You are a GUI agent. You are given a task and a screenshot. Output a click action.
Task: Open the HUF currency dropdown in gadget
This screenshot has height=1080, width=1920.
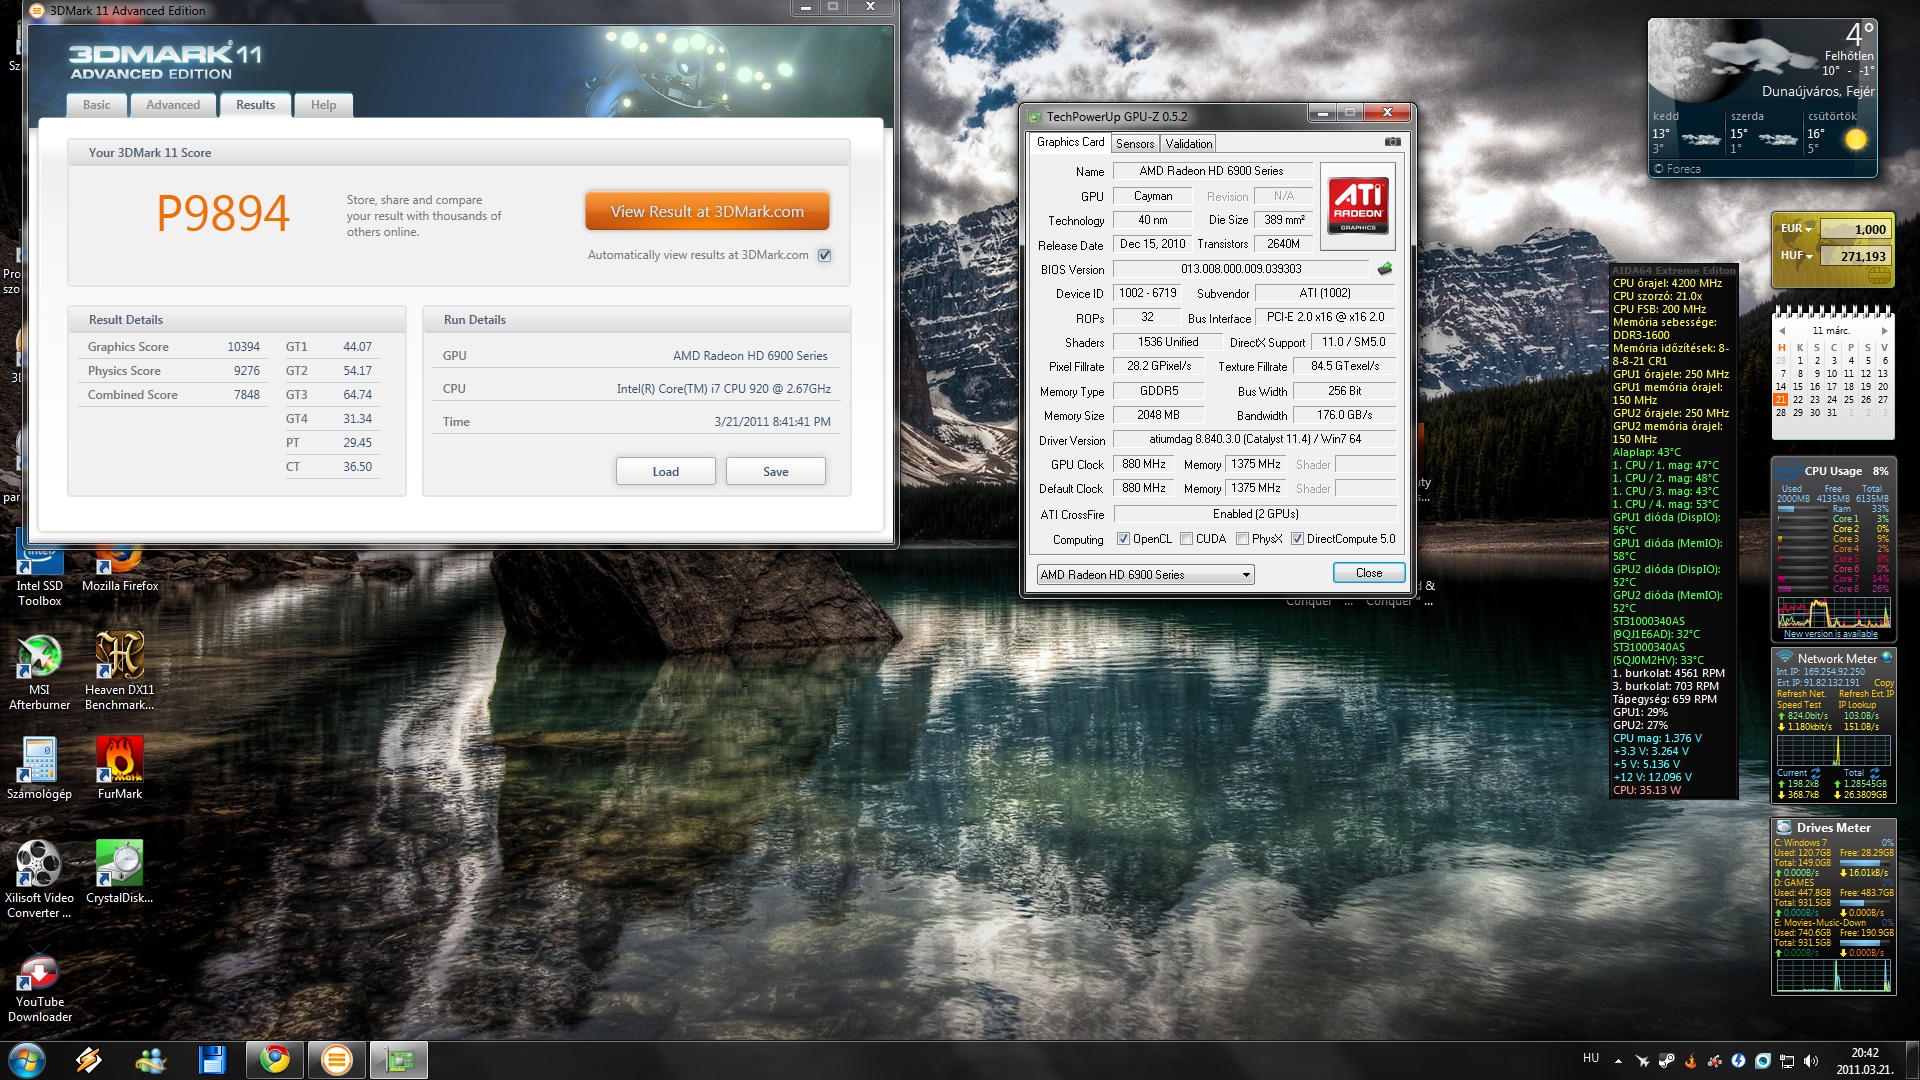coord(1796,256)
